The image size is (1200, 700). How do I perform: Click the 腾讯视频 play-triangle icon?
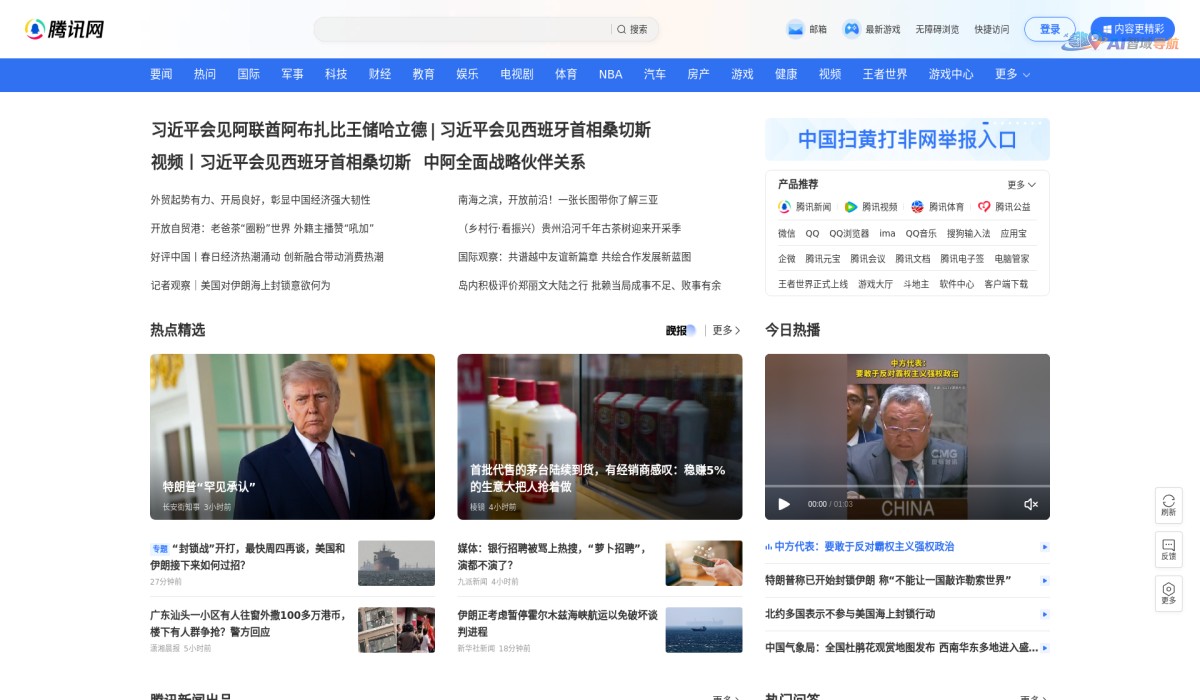coord(851,207)
